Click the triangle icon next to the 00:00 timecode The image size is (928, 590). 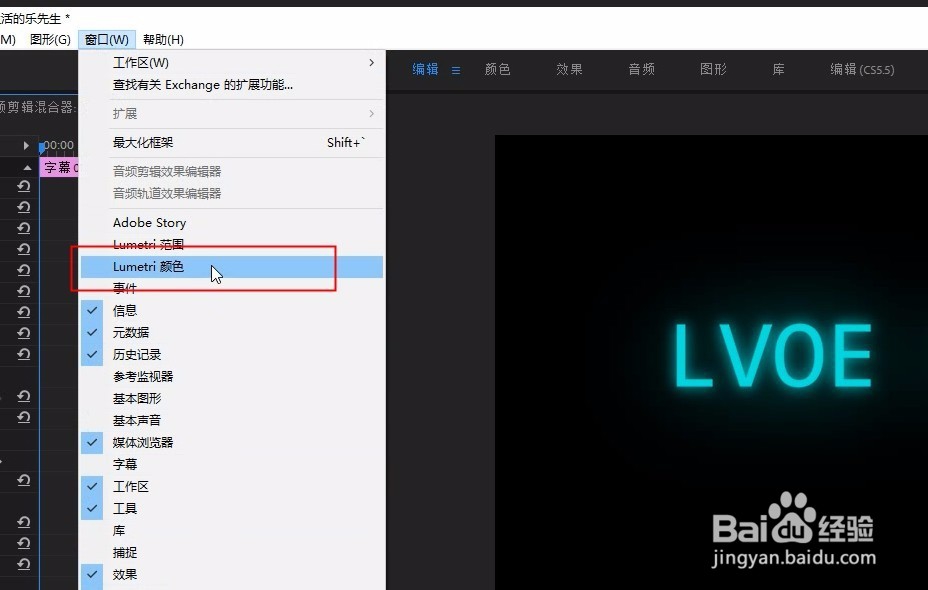point(24,146)
